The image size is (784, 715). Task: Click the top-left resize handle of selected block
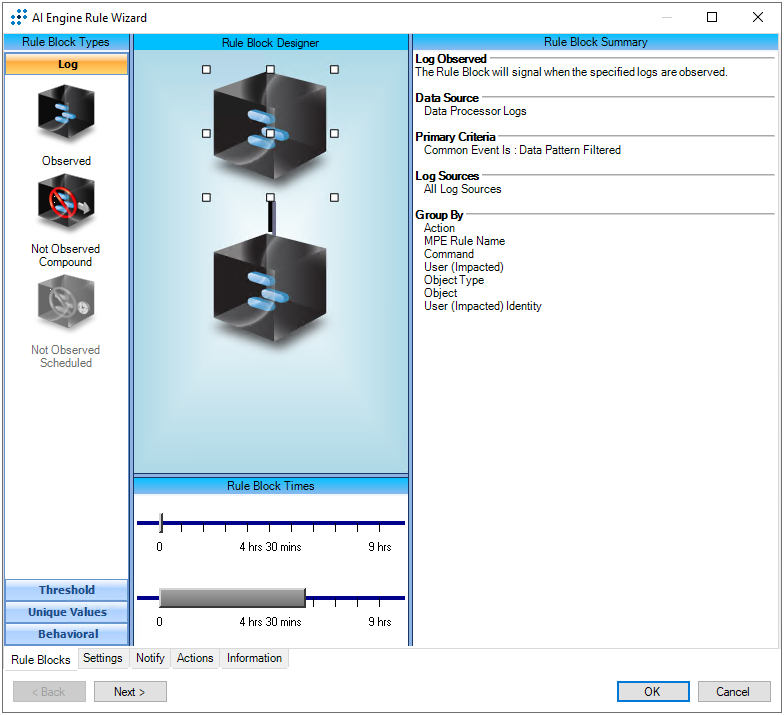pyautogui.click(x=206, y=70)
